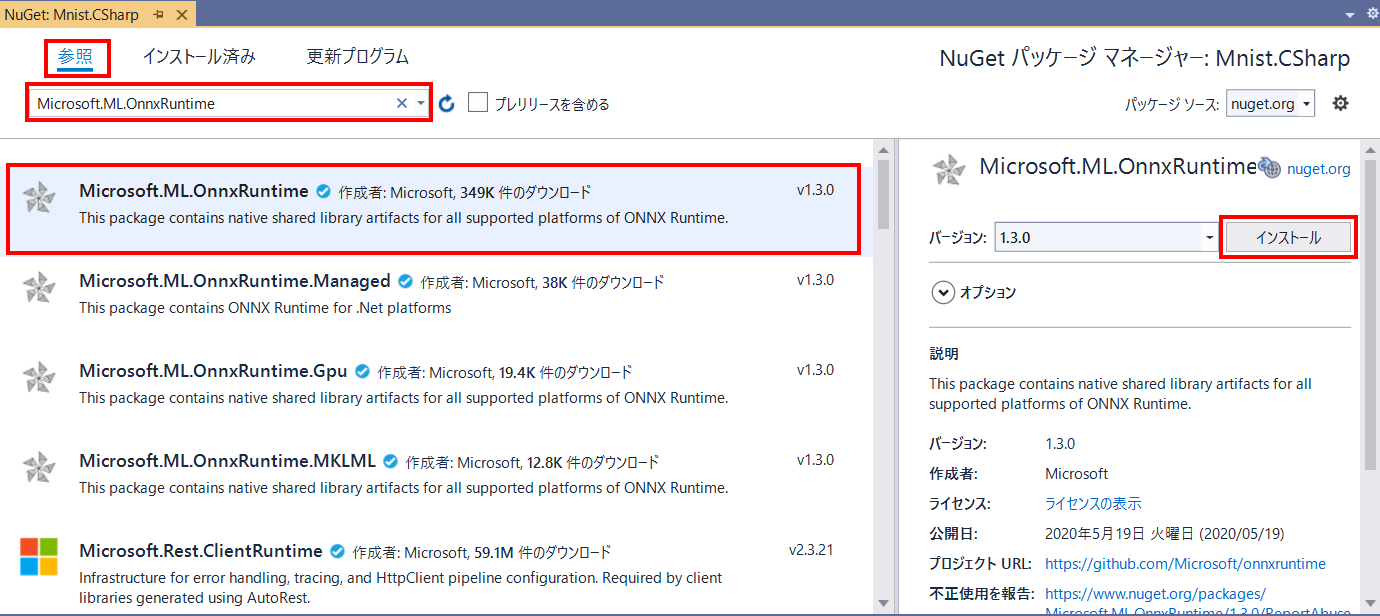1380x616 pixels.
Task: Select Microsoft.ML.OnnxRuntime.Gpu package name
Action: click(x=213, y=371)
